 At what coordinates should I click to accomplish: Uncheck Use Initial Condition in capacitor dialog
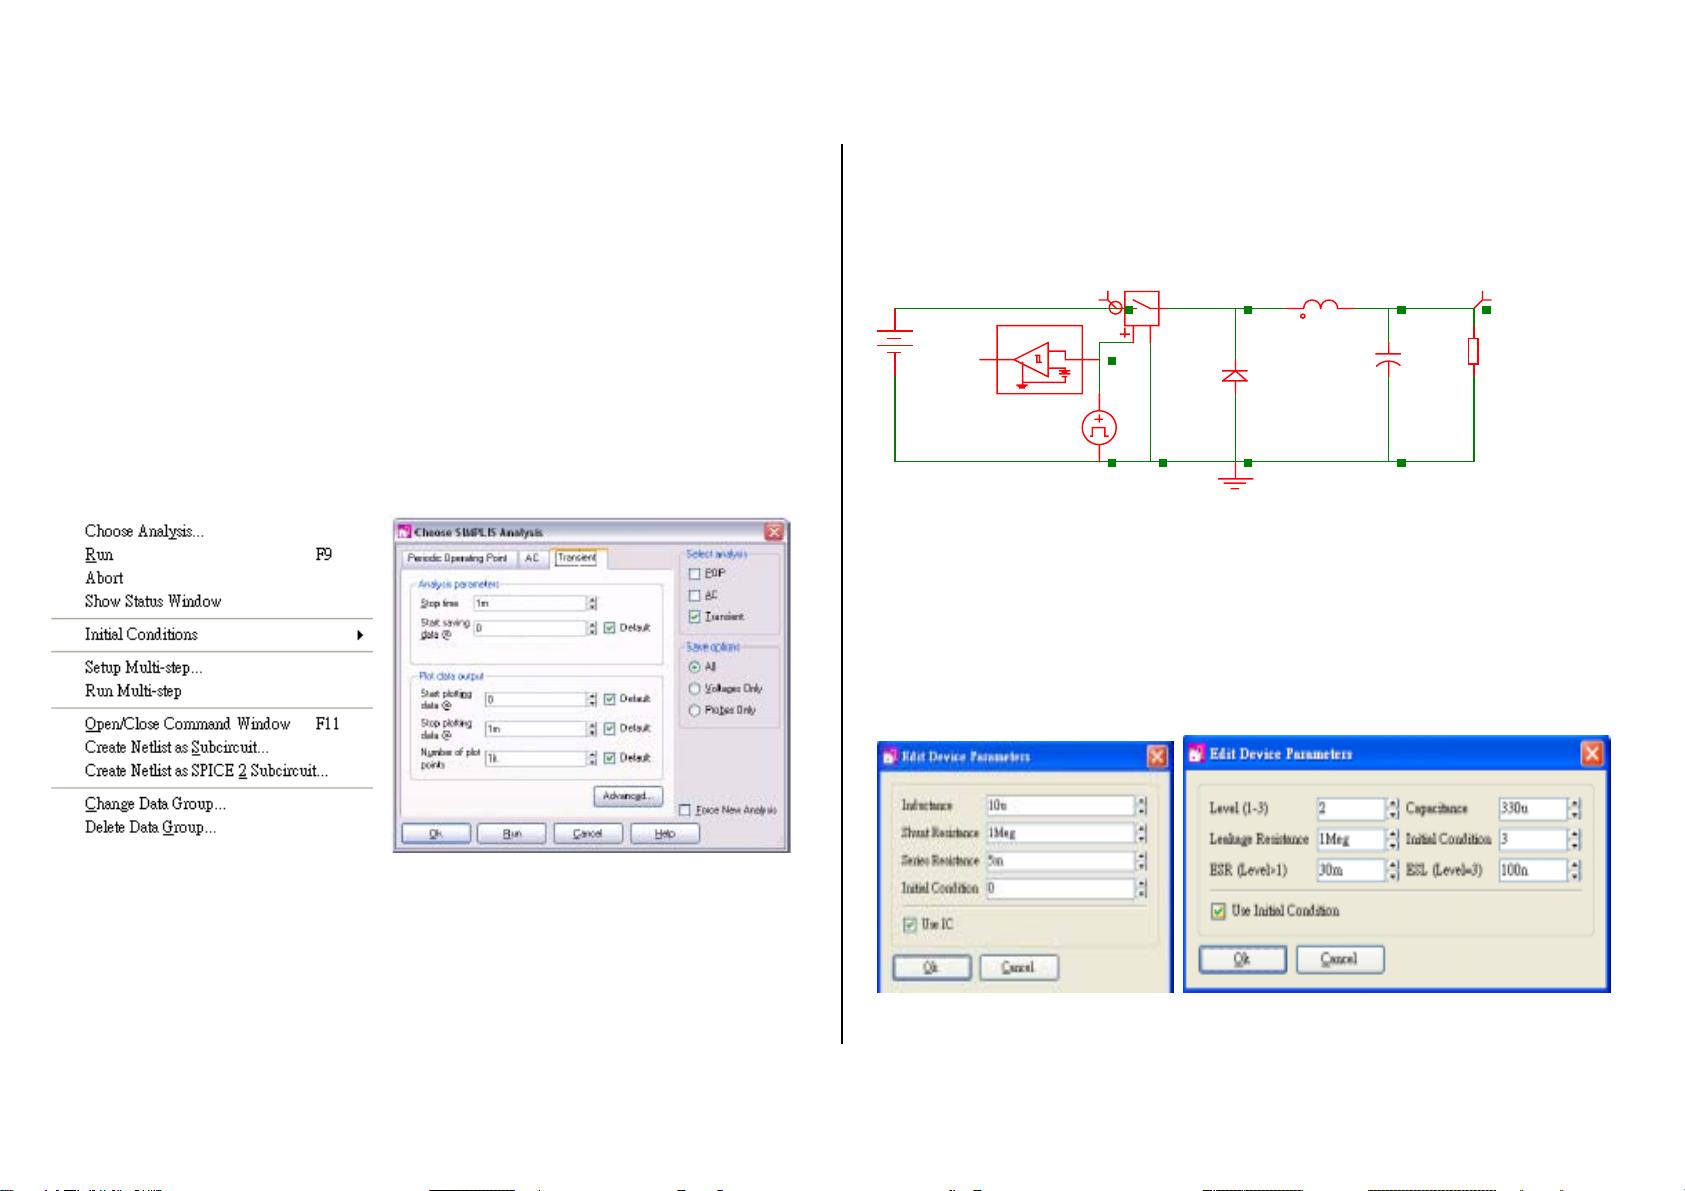pos(1218,911)
